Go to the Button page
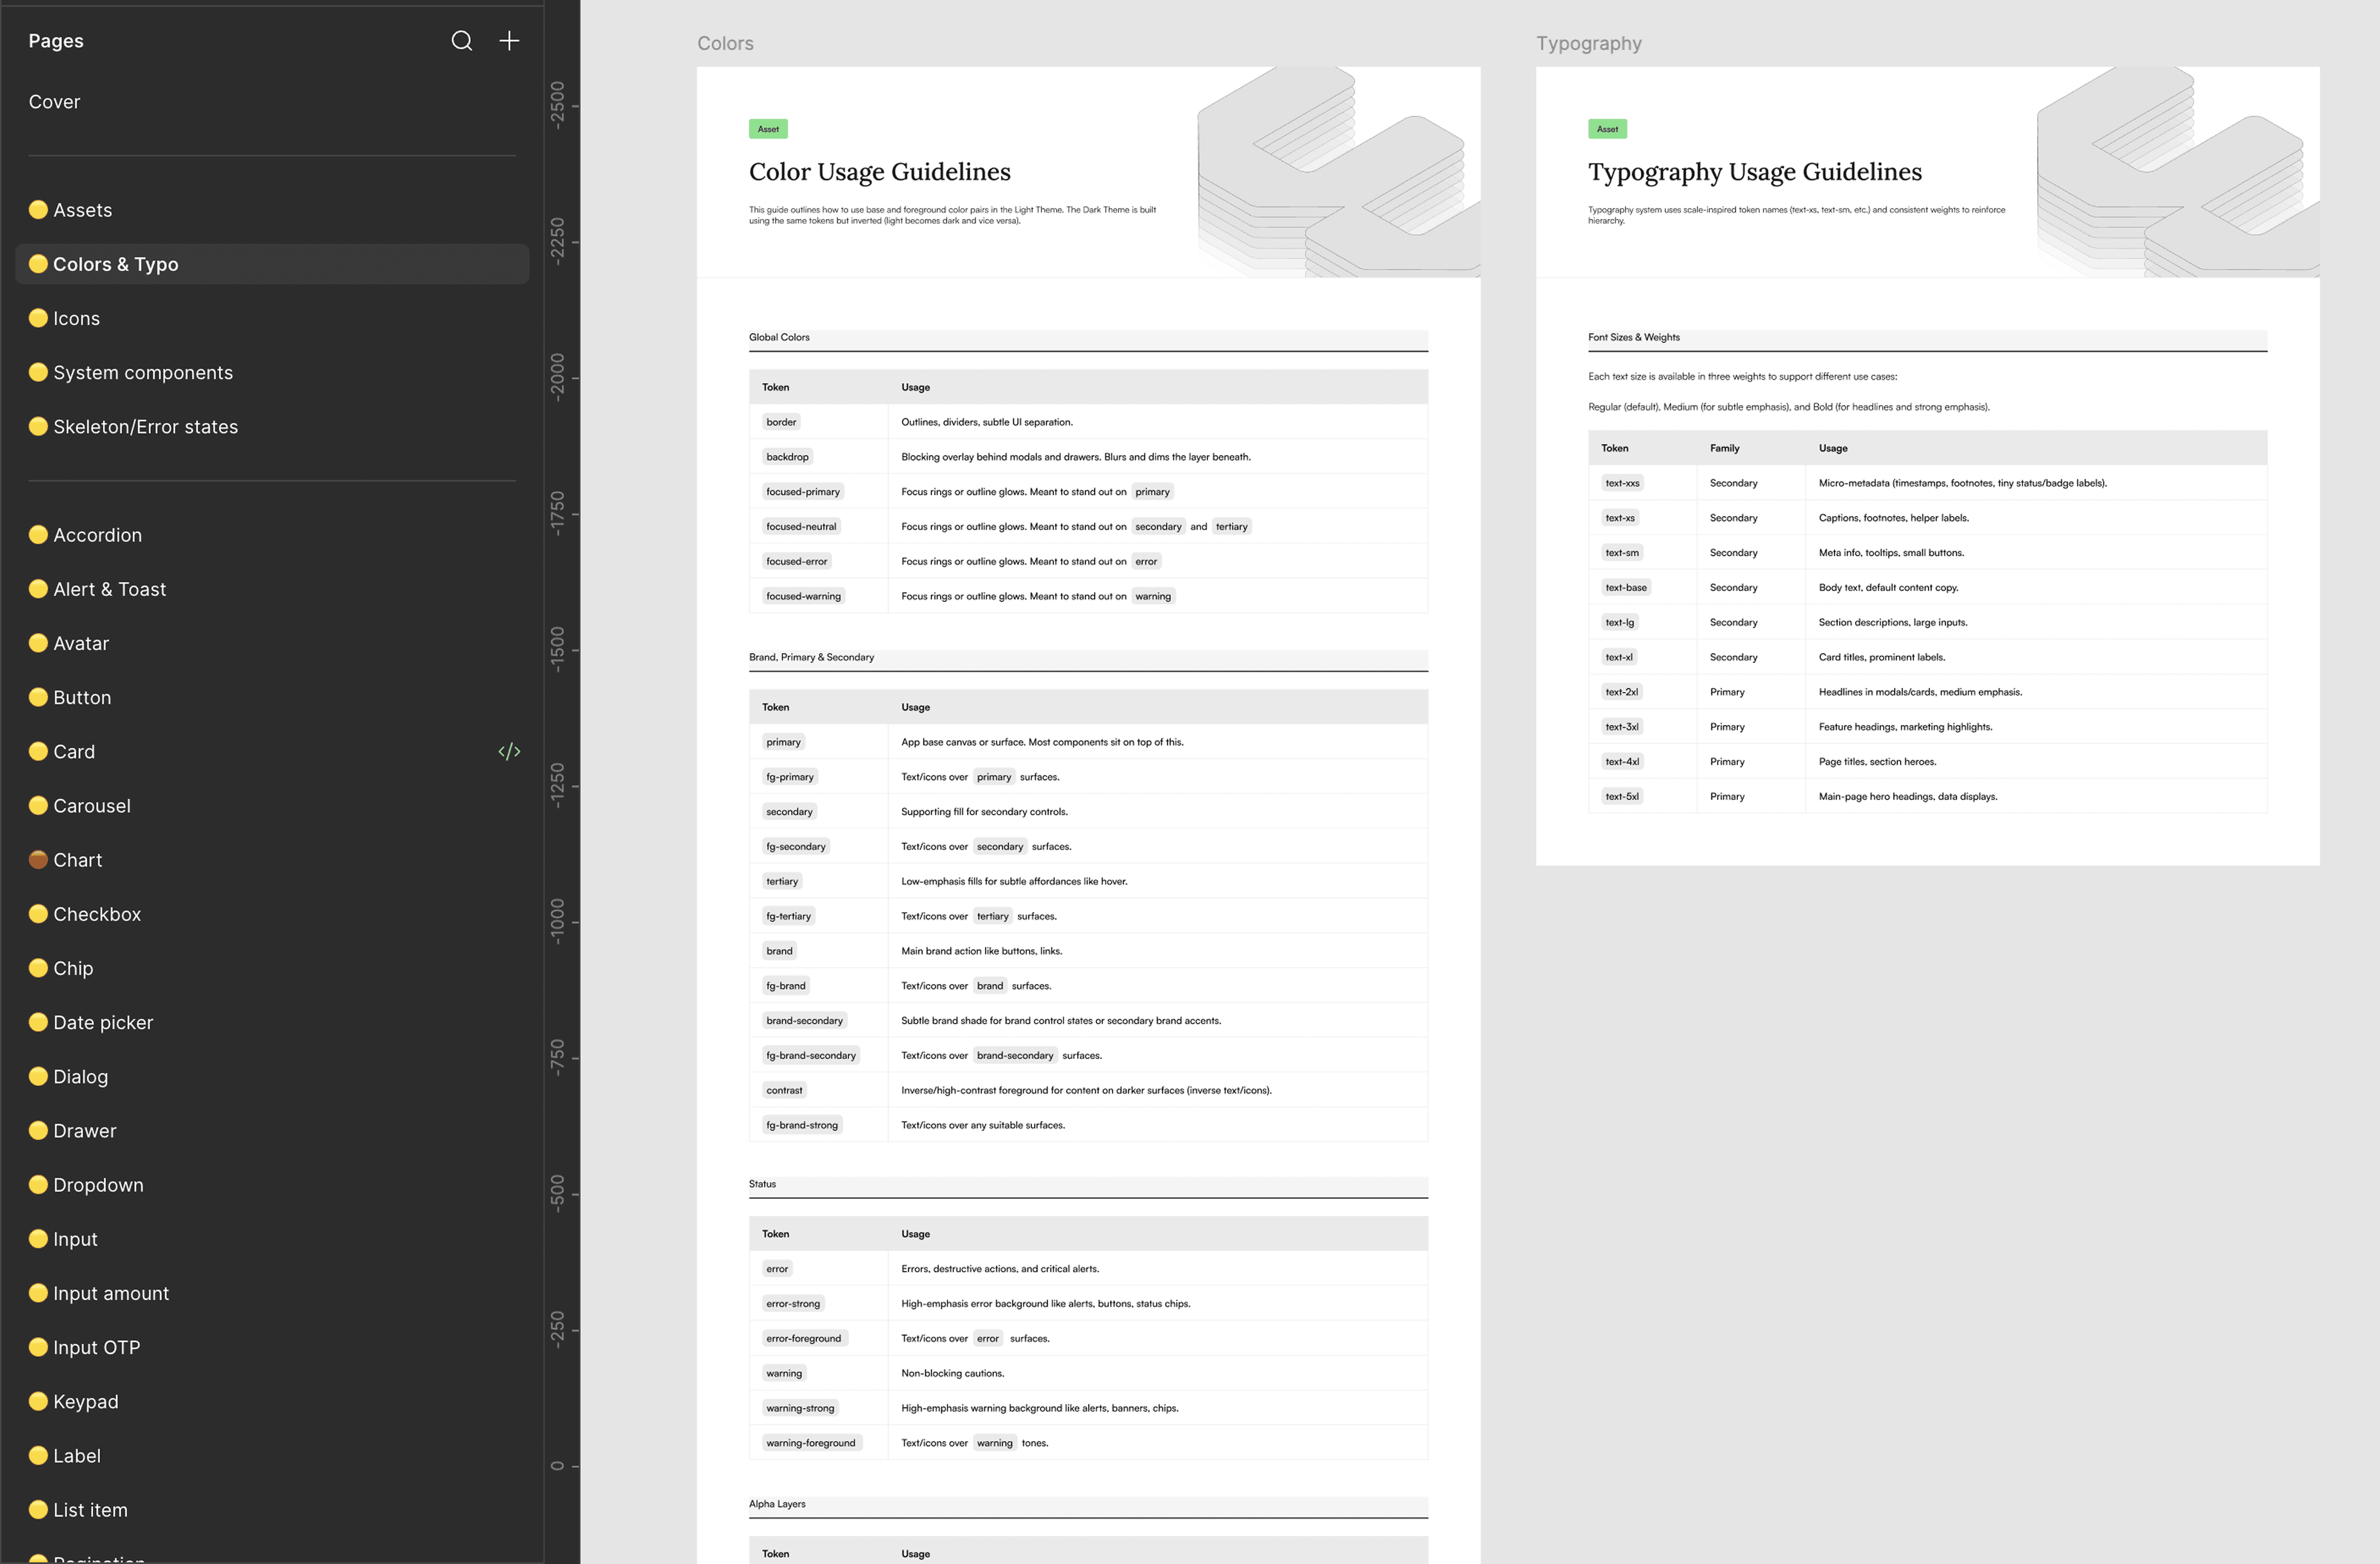 click(x=272, y=698)
